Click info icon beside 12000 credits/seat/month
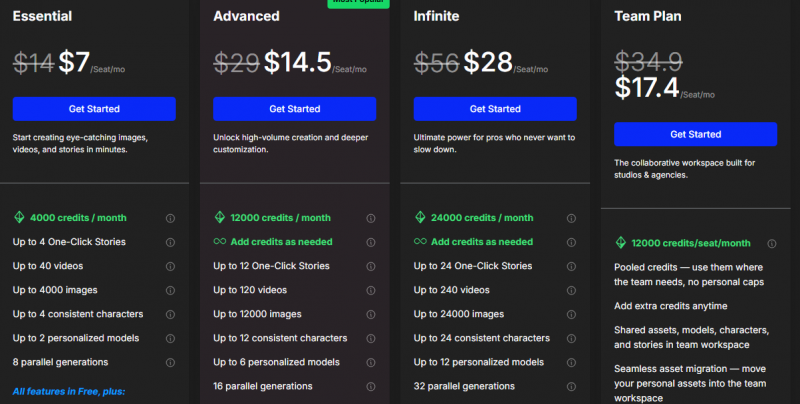This screenshot has width=800, height=404. click(772, 244)
